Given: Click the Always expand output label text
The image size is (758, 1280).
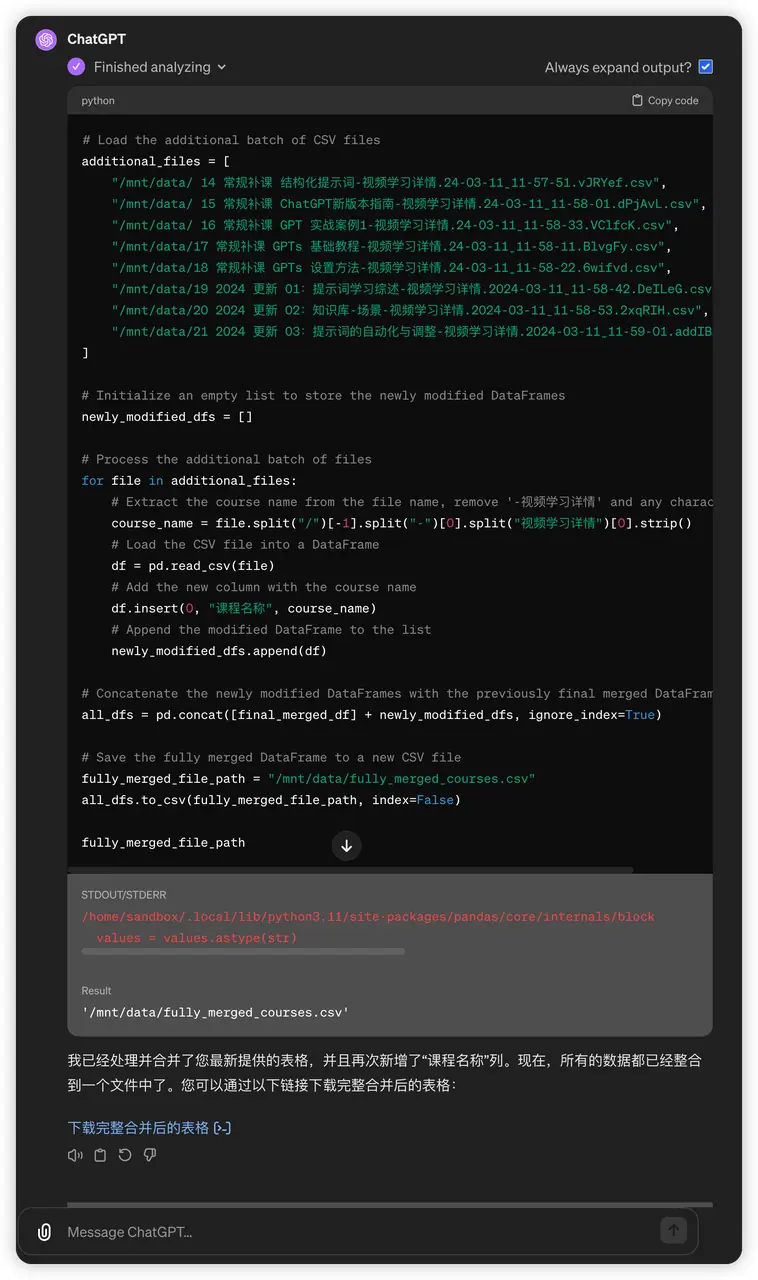Looking at the screenshot, I should pos(618,67).
